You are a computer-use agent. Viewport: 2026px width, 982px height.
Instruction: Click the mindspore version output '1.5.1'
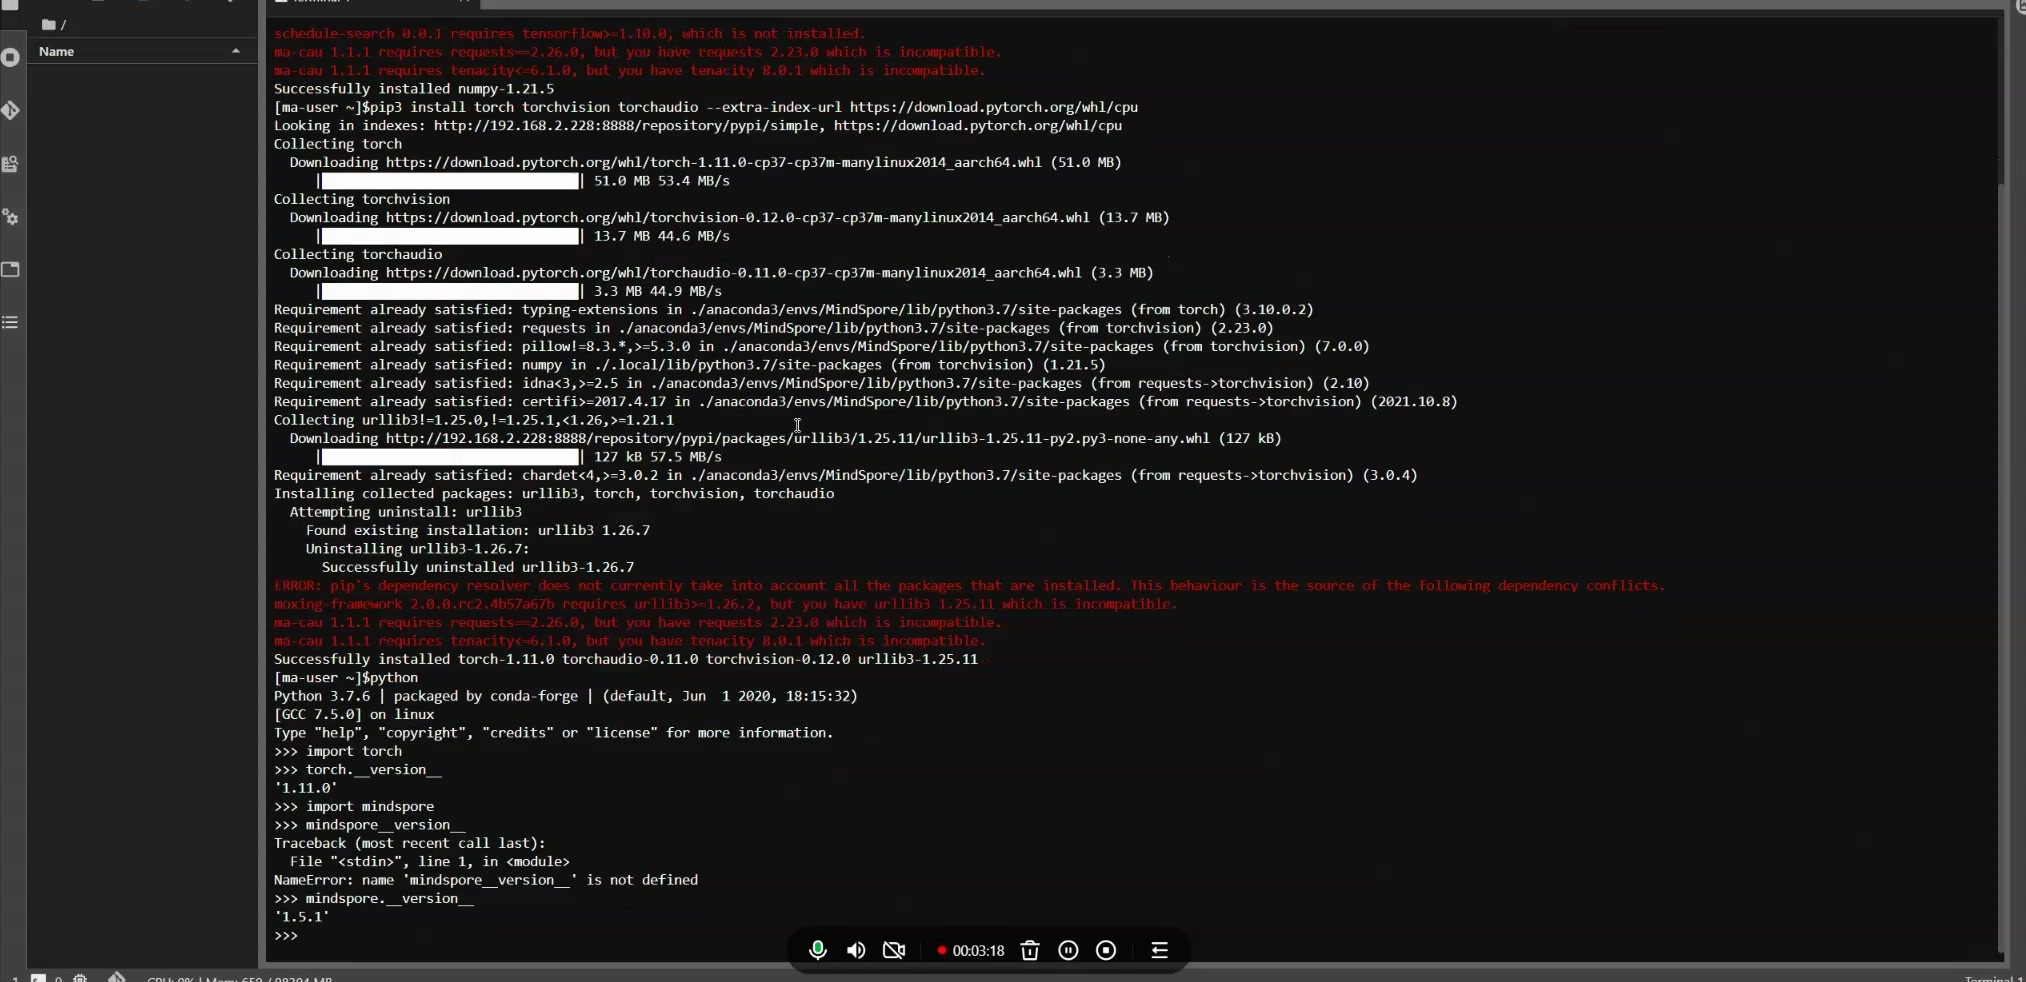coord(302,917)
